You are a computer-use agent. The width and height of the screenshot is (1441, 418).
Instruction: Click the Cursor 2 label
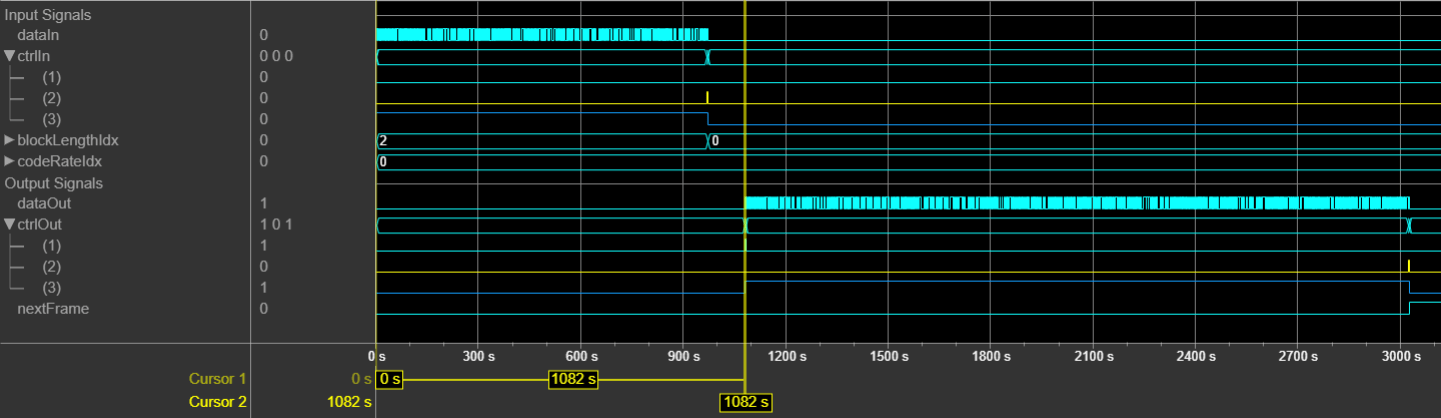218,401
